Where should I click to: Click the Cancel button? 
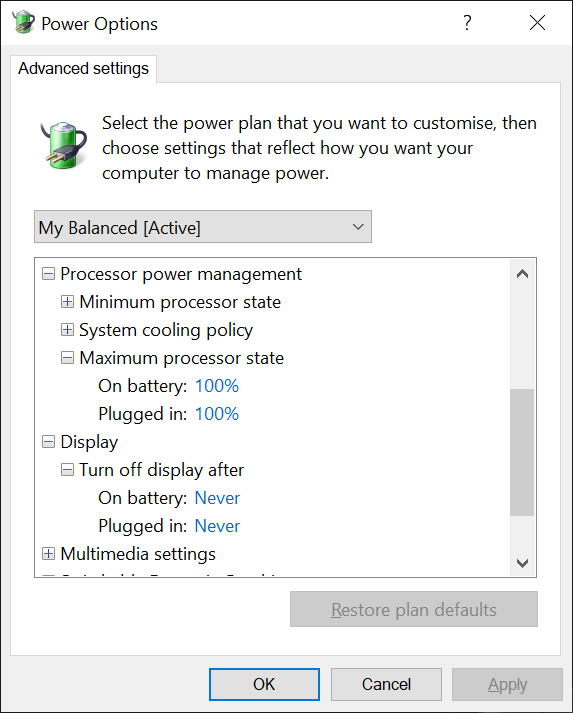pos(386,684)
